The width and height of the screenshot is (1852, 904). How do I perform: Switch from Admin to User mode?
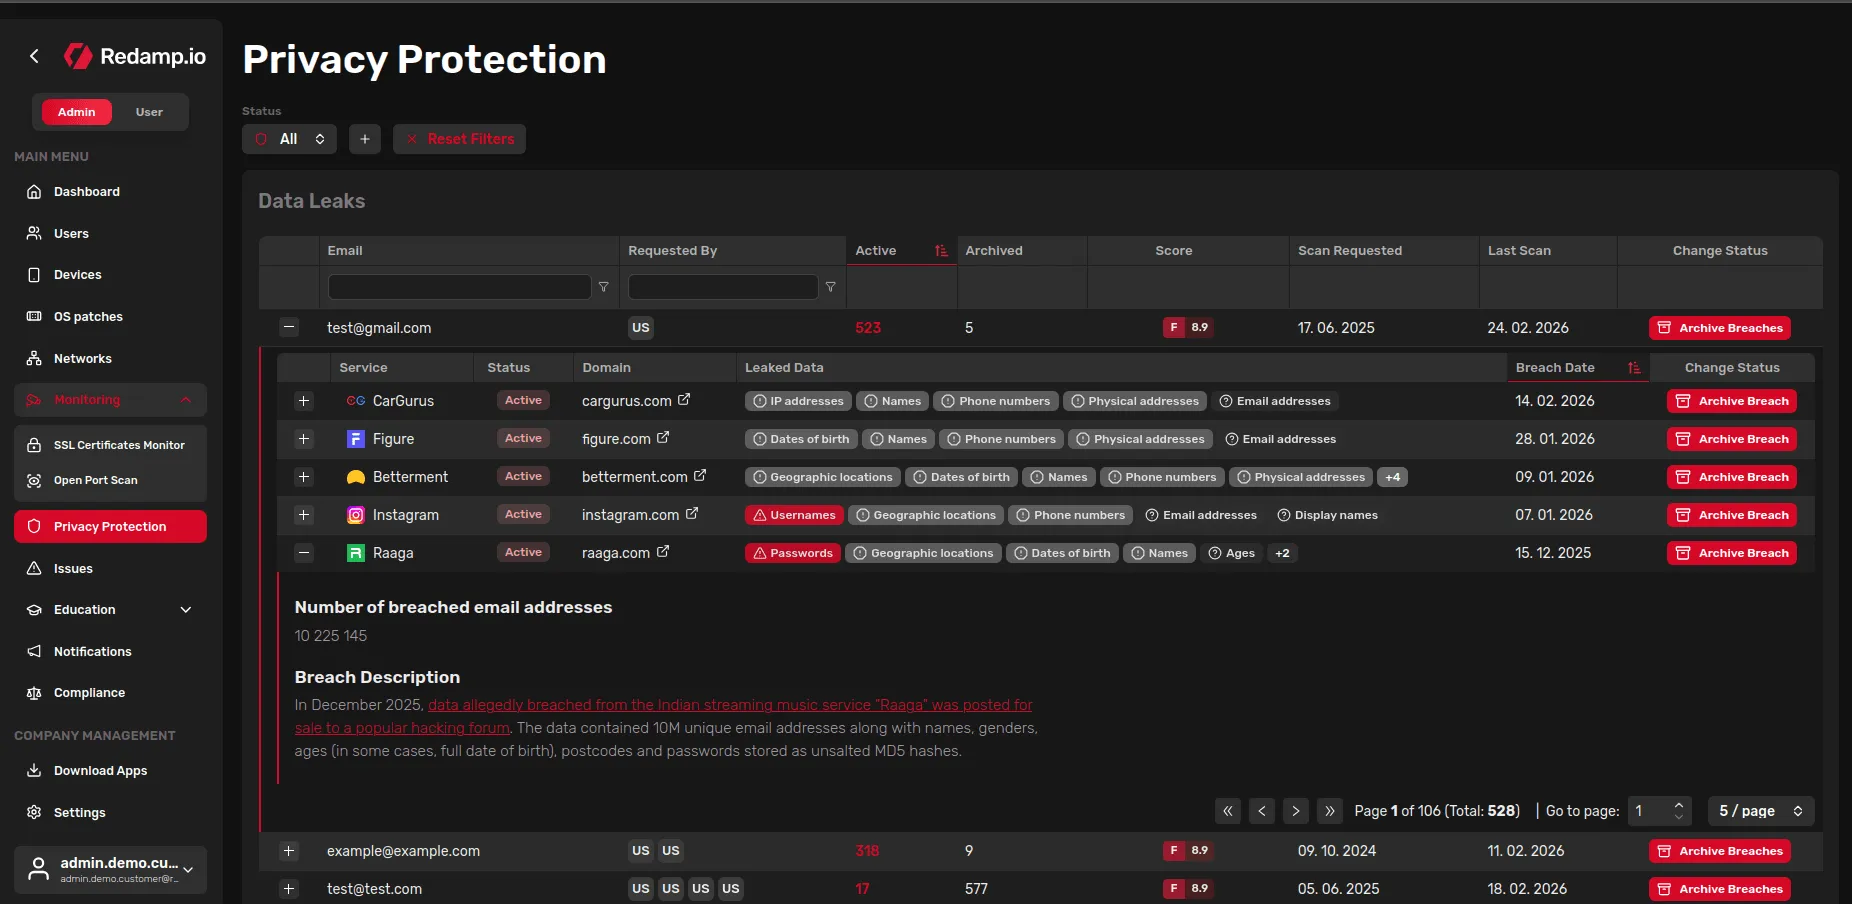pyautogui.click(x=148, y=111)
